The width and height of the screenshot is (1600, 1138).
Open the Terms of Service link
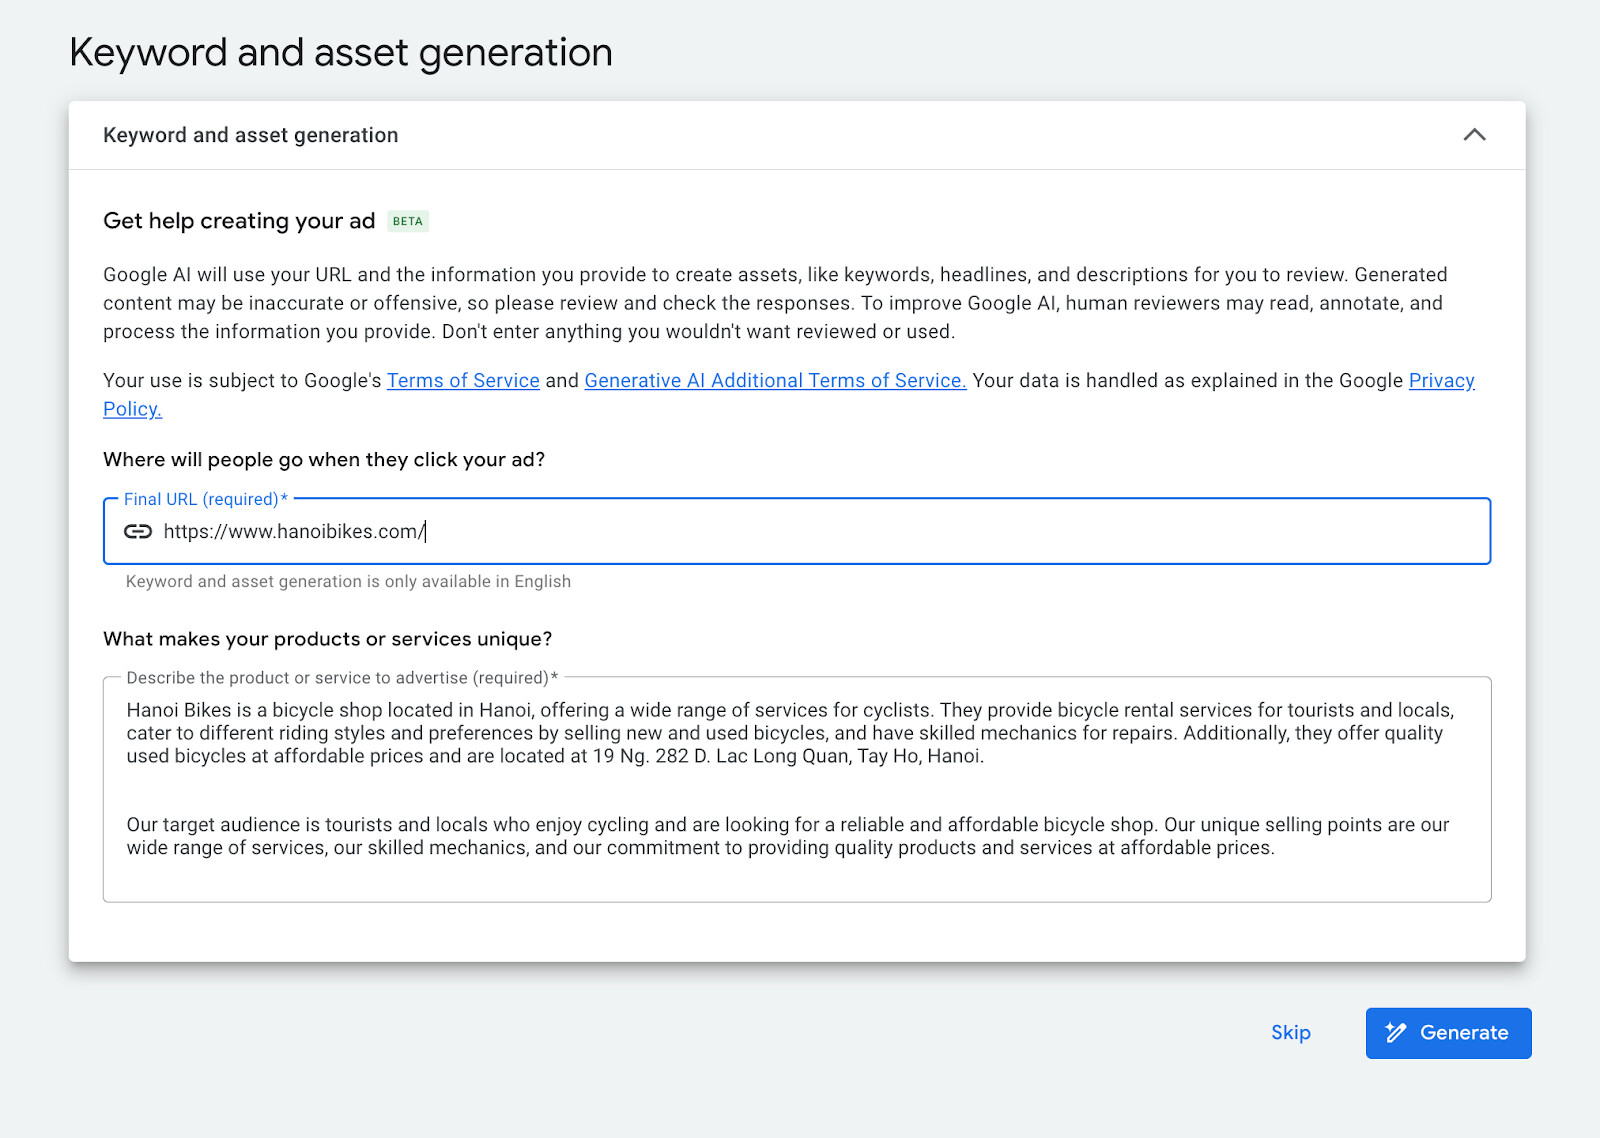463,381
